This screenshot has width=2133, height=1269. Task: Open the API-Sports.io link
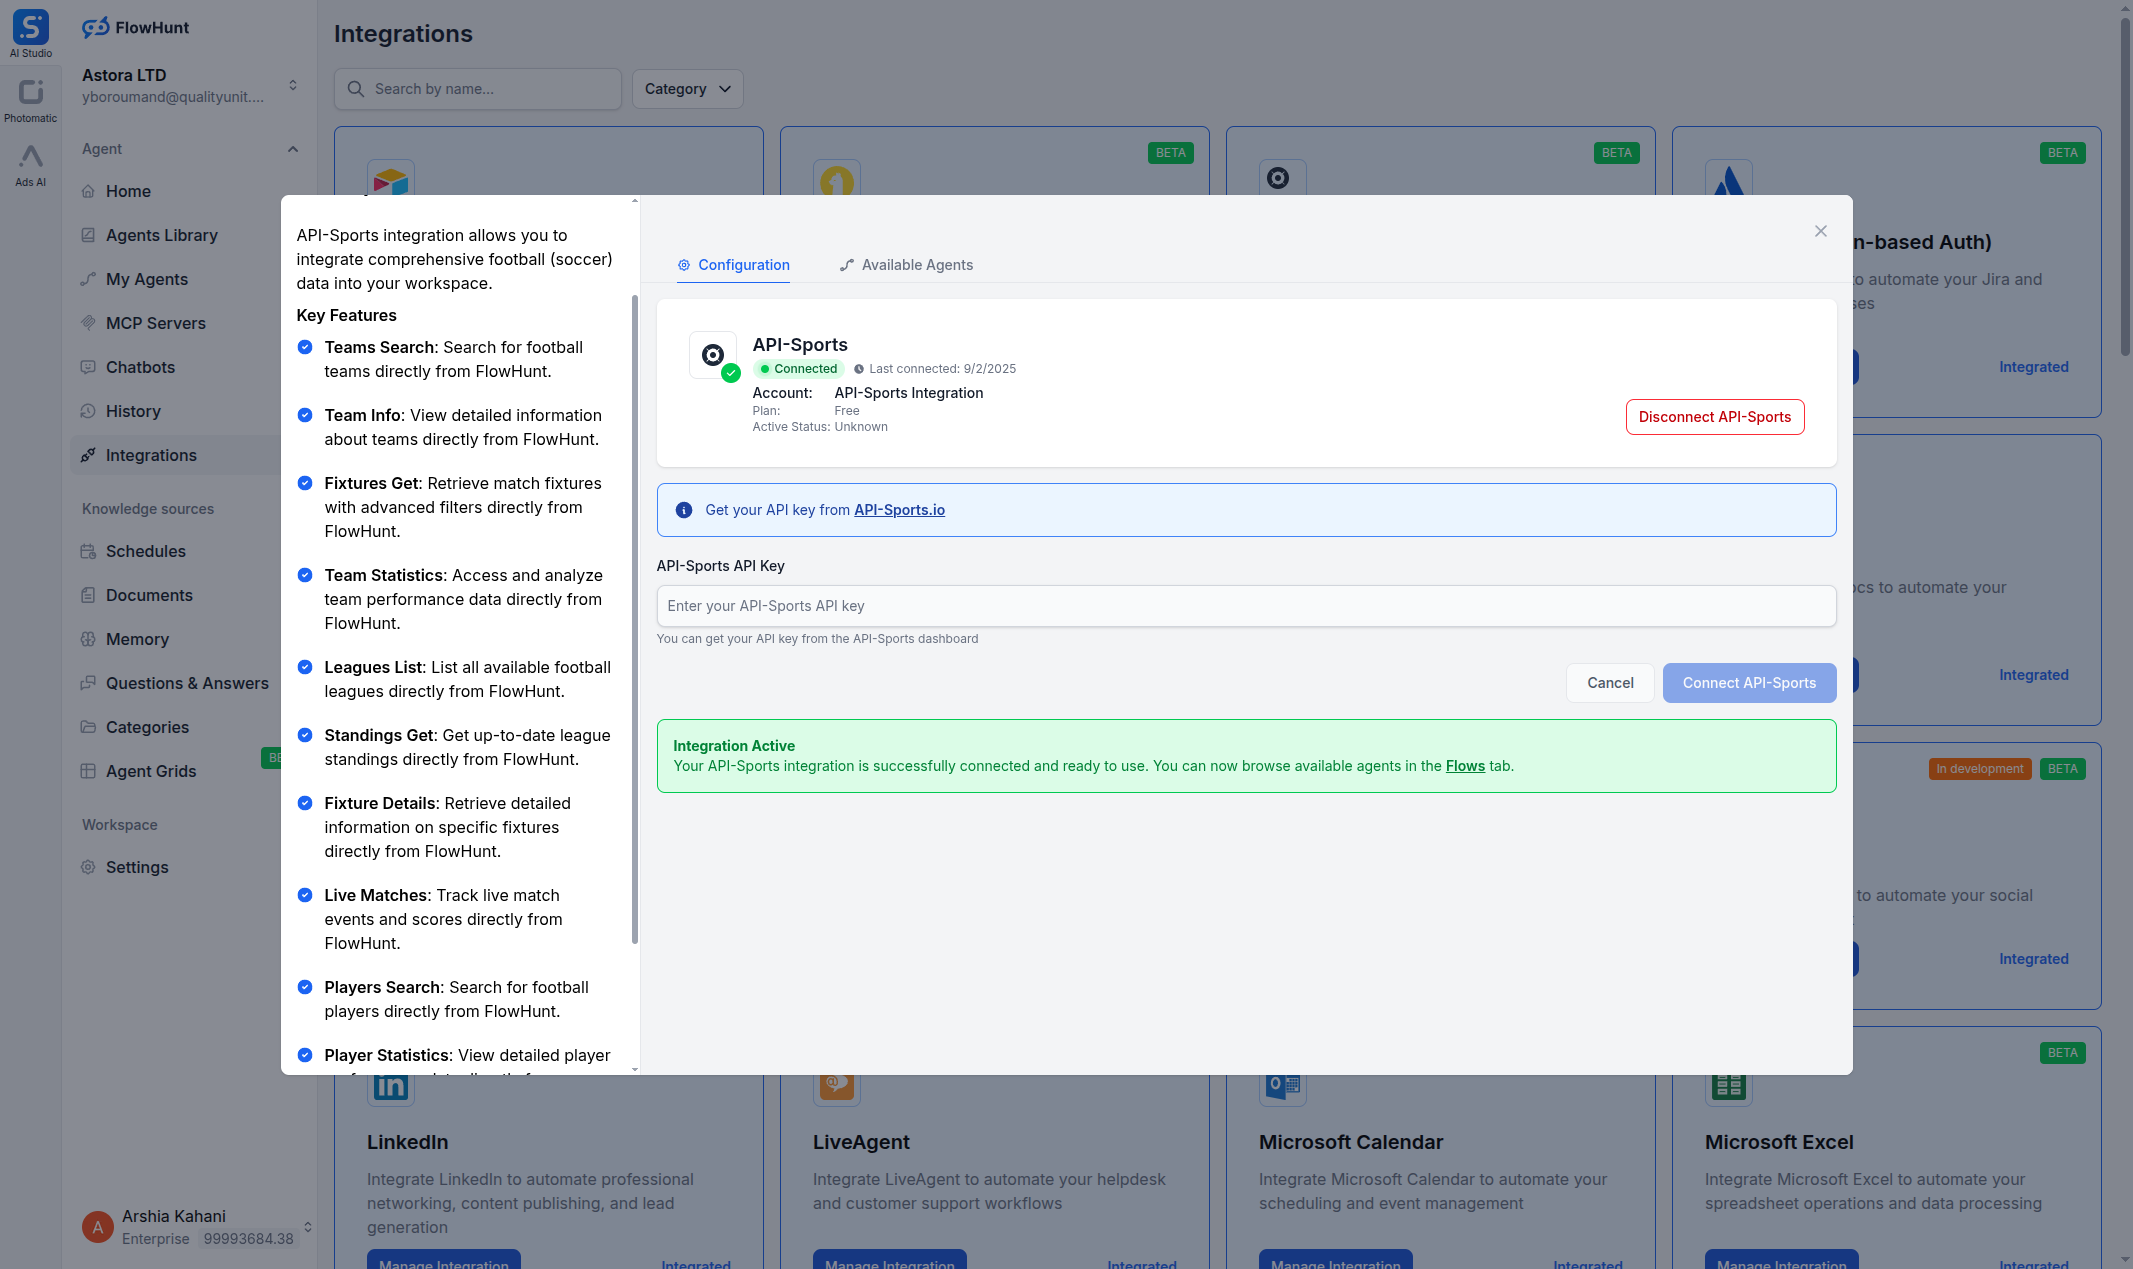tap(898, 510)
